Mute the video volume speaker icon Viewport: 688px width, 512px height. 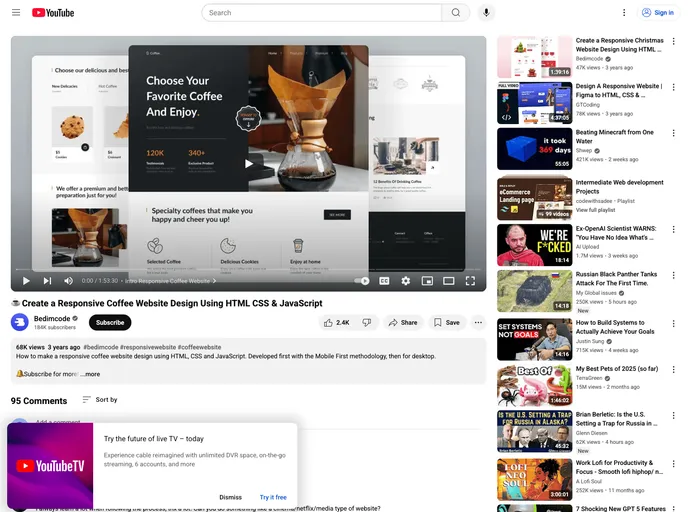(x=68, y=281)
